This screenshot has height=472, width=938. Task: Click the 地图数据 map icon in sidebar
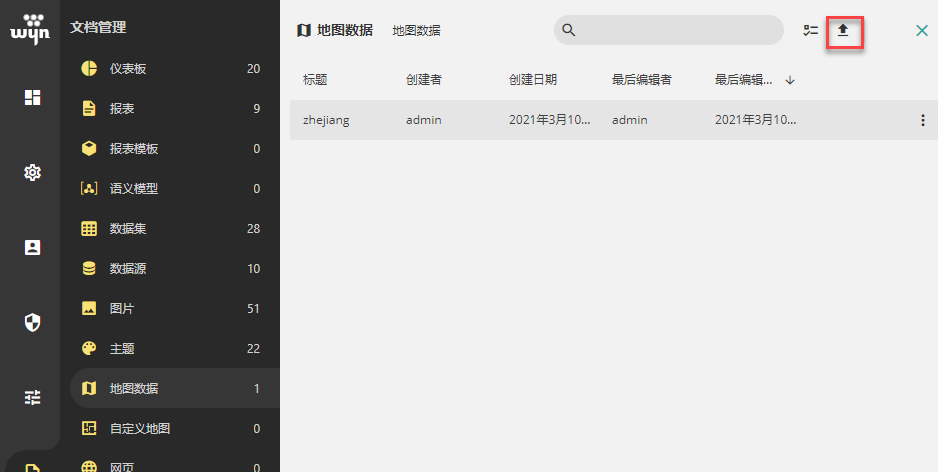(x=89, y=388)
